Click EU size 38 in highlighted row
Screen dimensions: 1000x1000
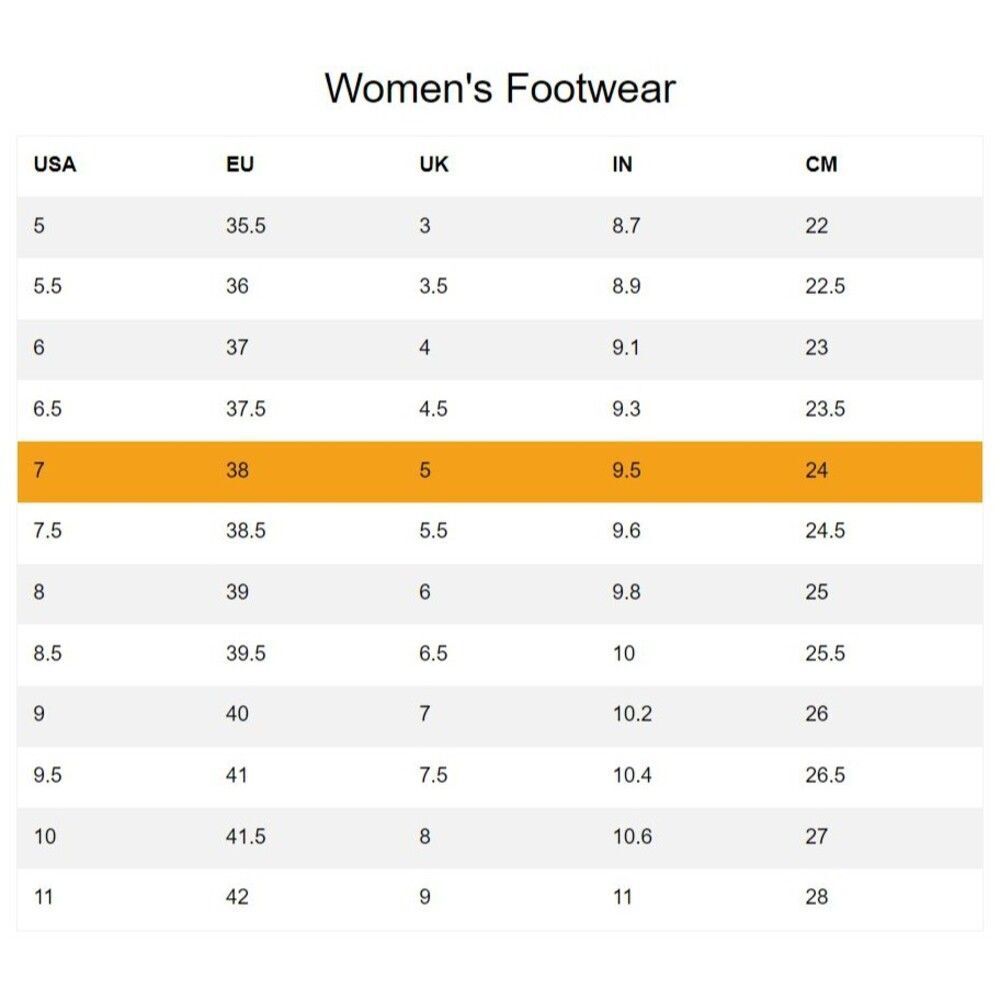click(237, 470)
